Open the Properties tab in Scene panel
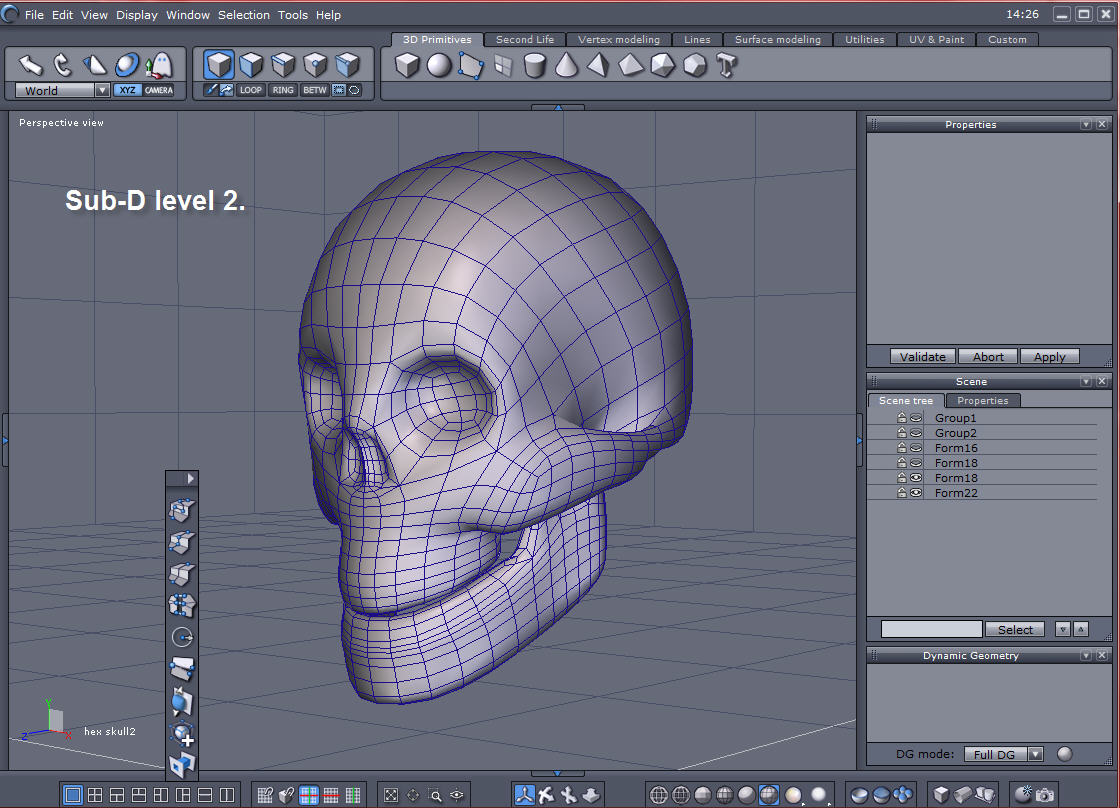Viewport: 1120px width, 808px height. (982, 401)
